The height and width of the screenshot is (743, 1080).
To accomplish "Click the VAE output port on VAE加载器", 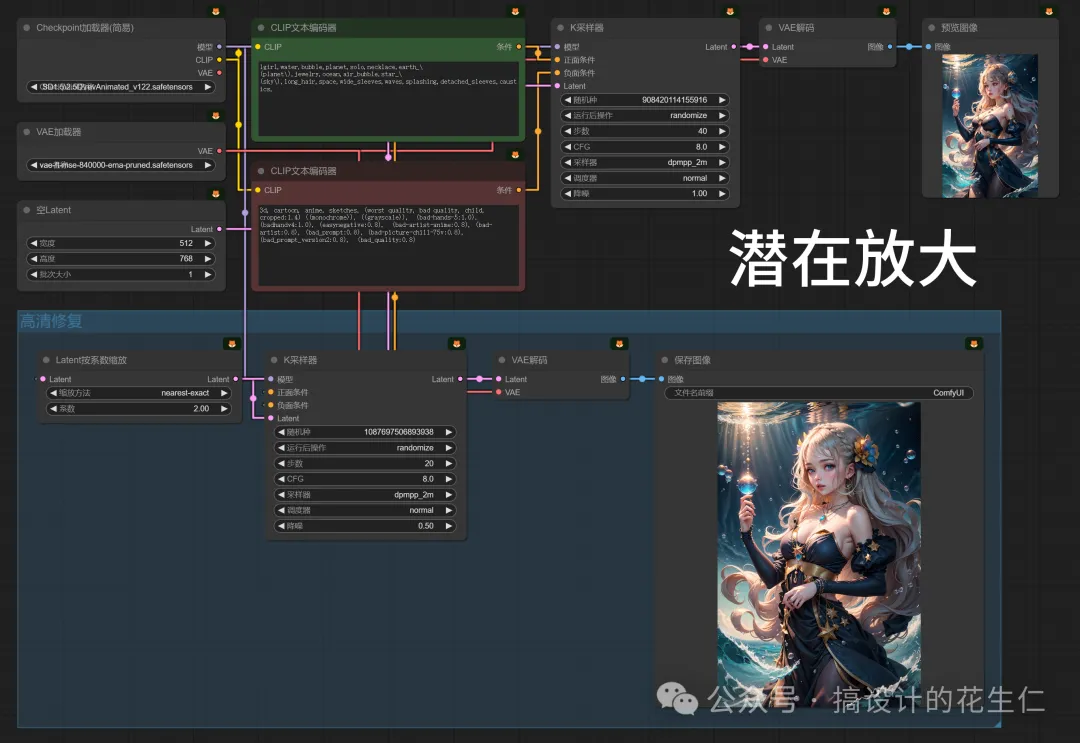I will (220, 151).
